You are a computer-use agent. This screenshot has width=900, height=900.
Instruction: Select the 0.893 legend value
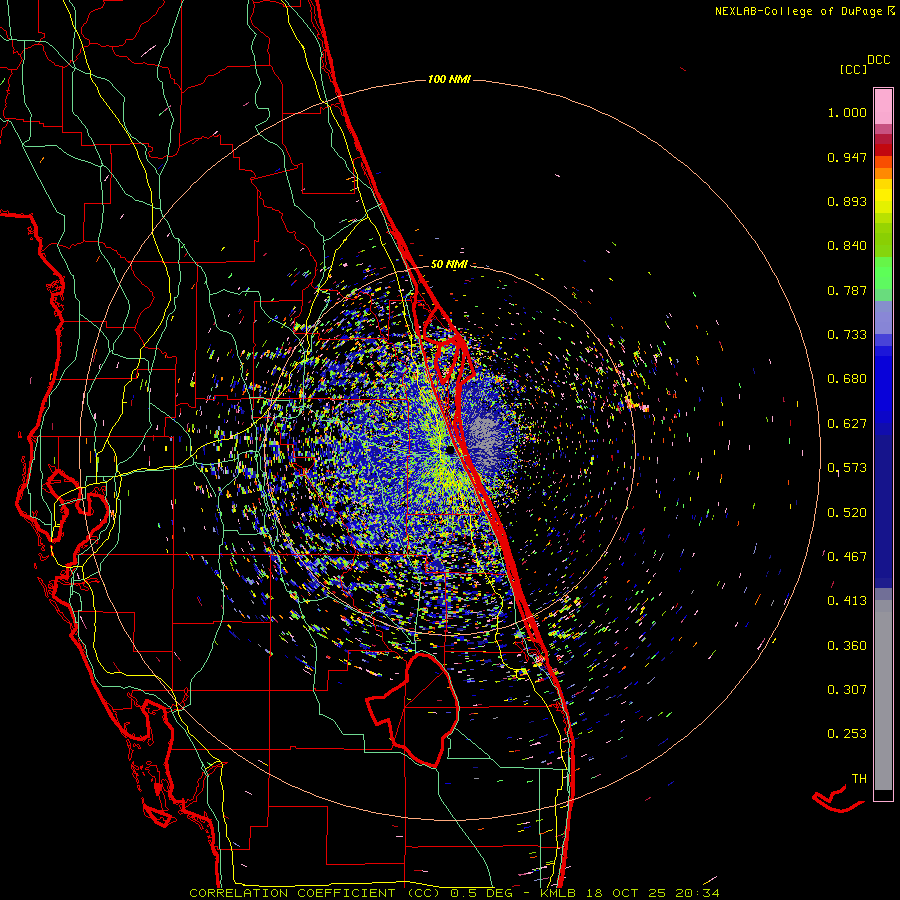click(x=847, y=201)
